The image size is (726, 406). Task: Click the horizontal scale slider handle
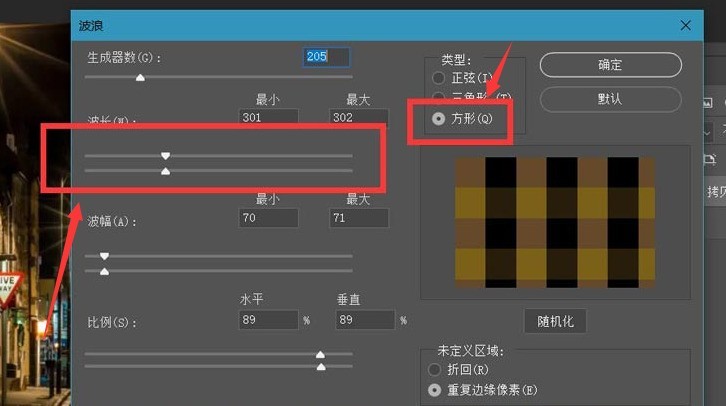(320, 354)
